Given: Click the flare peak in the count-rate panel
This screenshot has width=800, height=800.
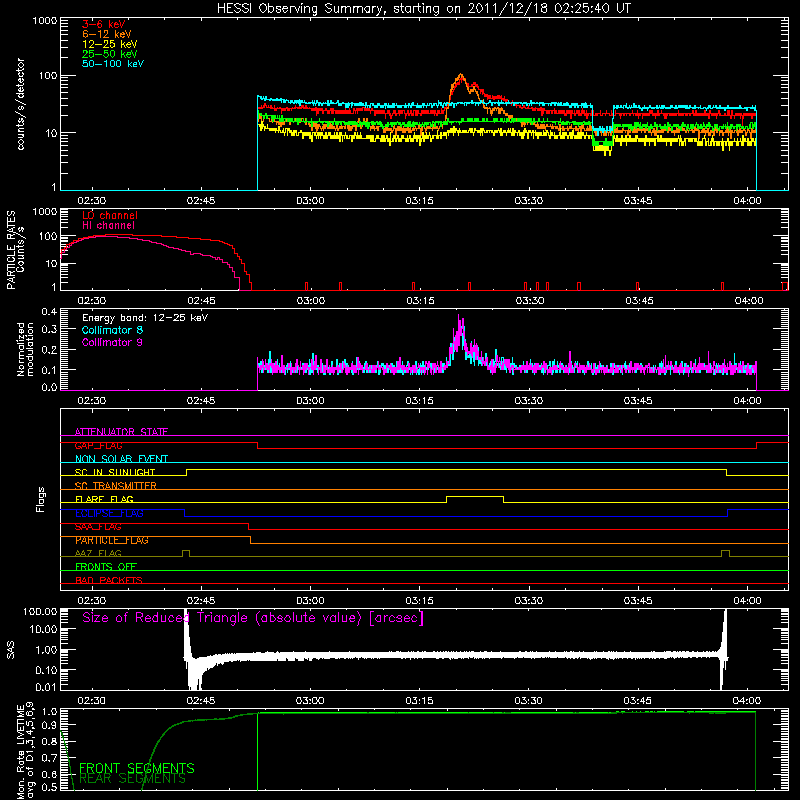Looking at the screenshot, I should pos(461,77).
